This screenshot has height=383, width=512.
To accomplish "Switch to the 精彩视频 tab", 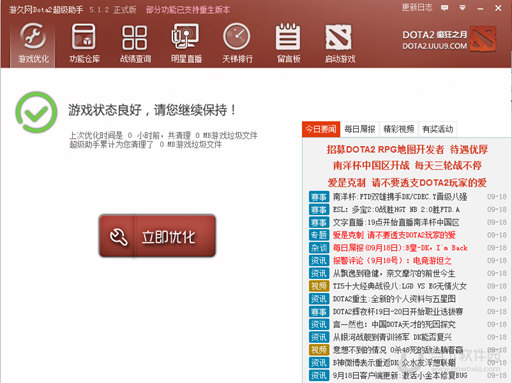I will click(399, 129).
